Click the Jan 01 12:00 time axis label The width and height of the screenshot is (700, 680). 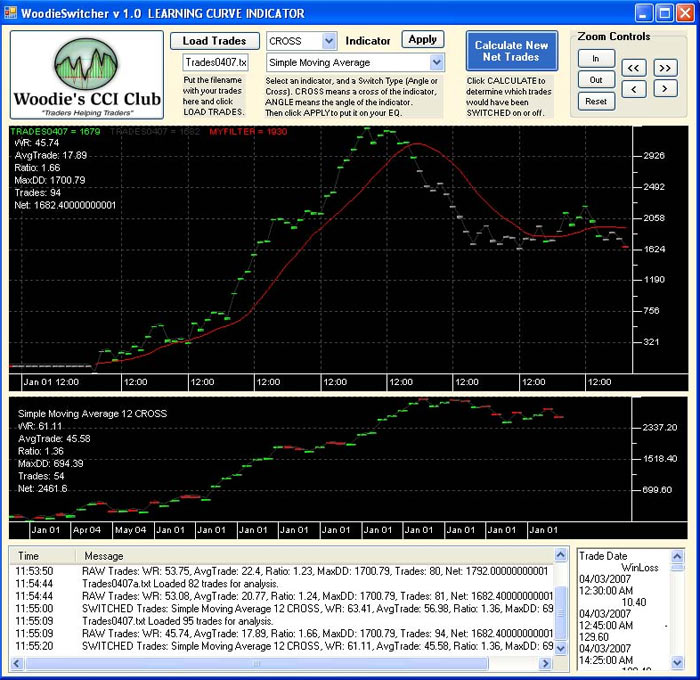click(51, 382)
